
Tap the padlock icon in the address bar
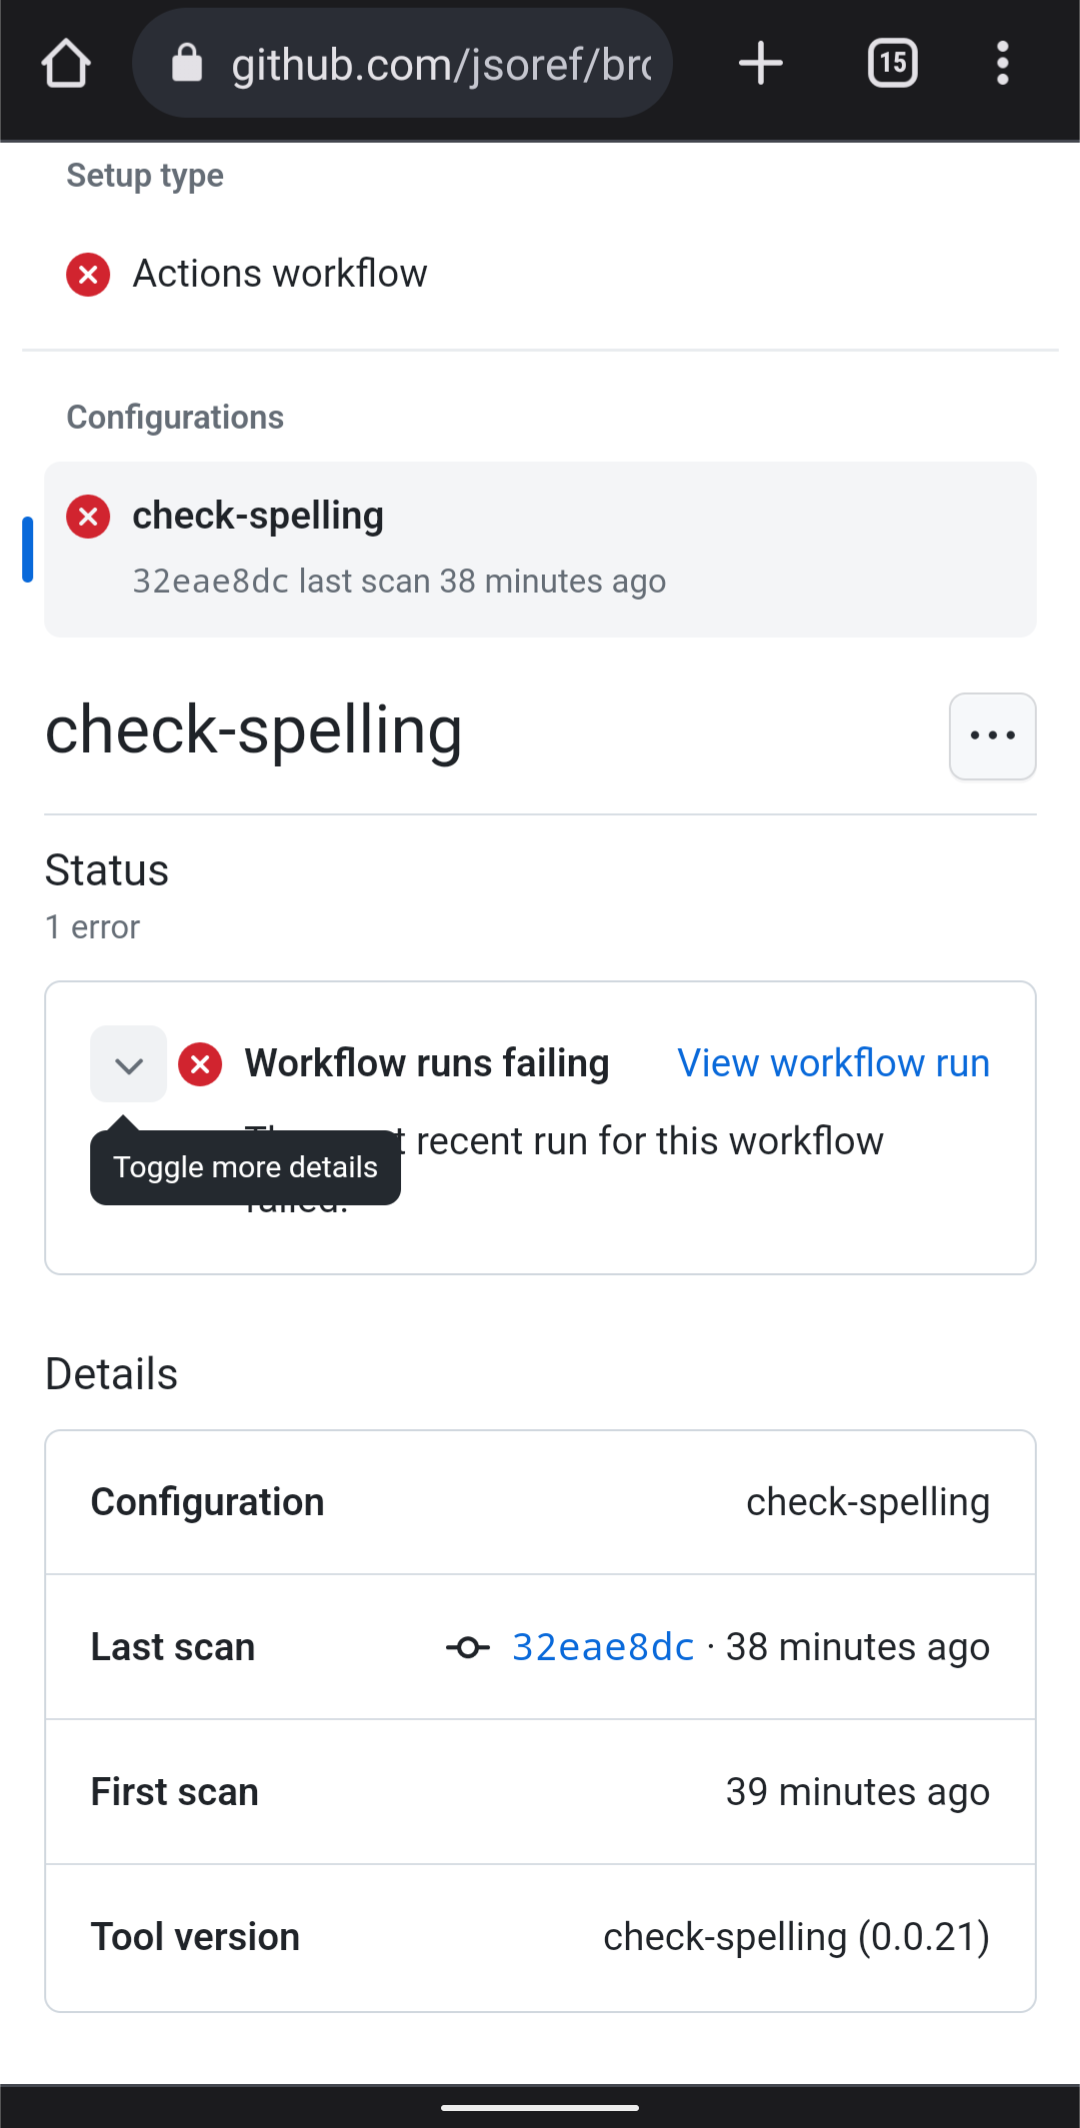[187, 63]
